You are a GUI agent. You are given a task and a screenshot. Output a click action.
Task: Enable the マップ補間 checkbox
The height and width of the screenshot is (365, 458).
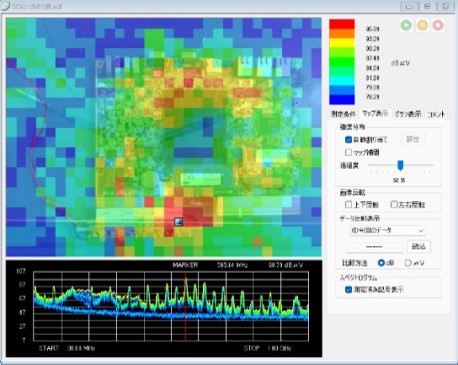click(348, 152)
